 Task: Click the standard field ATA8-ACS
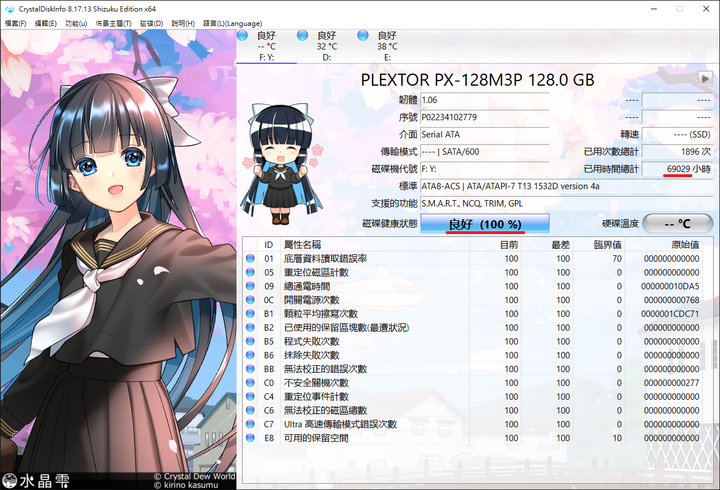[567, 186]
